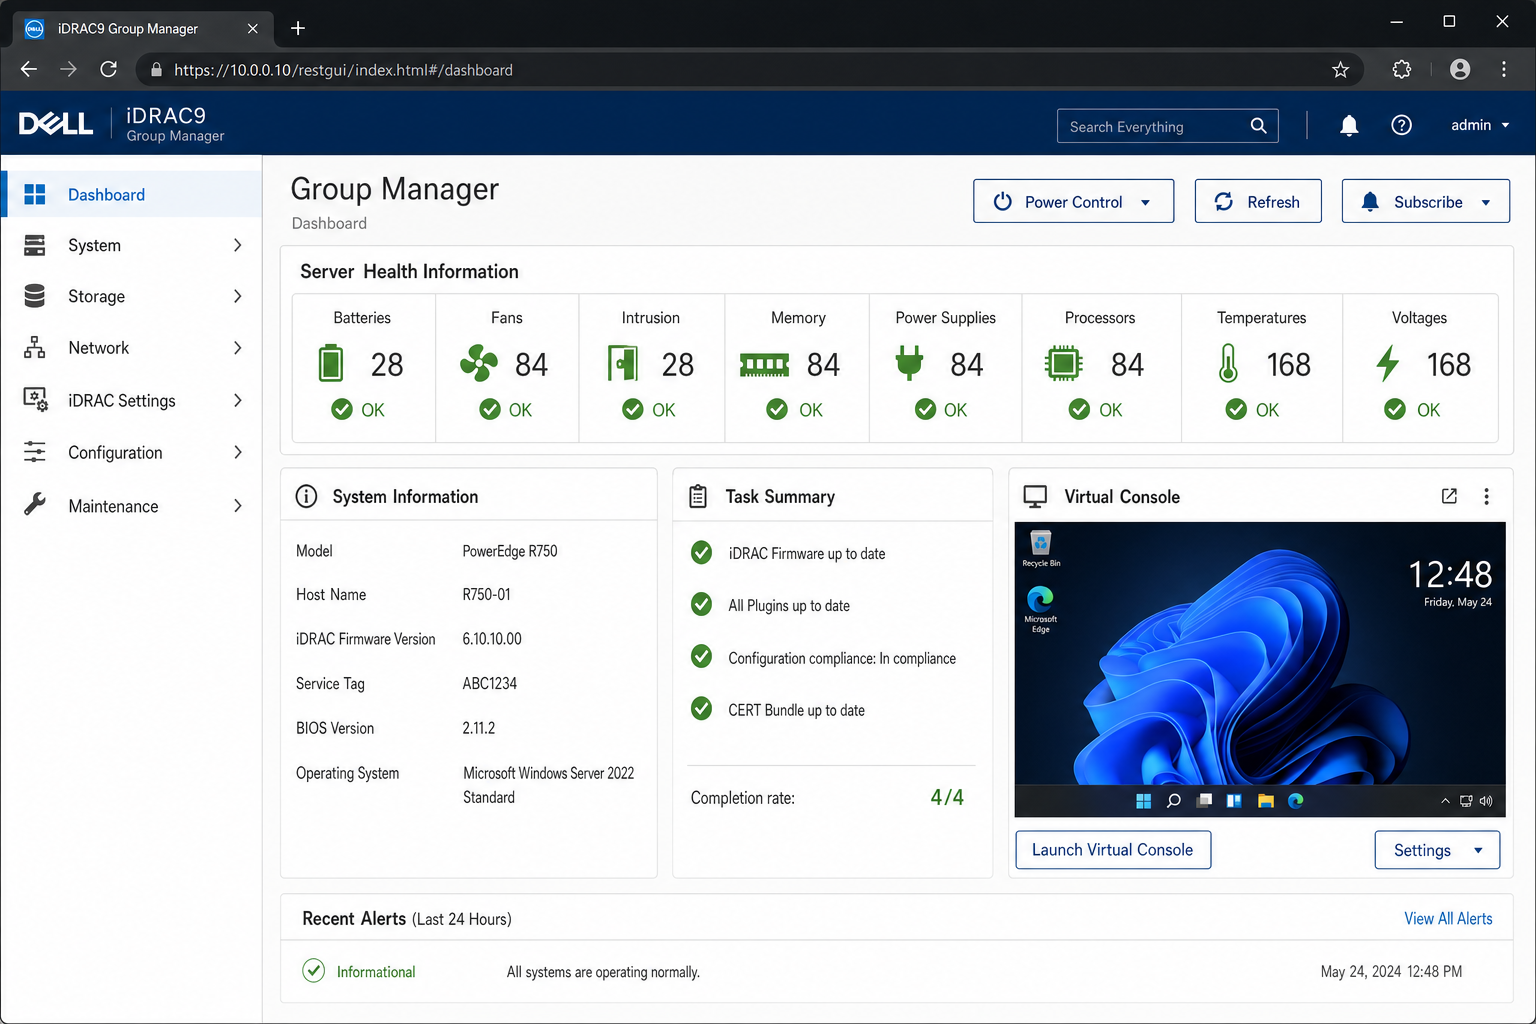Open the Power Control dropdown

[x=1073, y=201]
